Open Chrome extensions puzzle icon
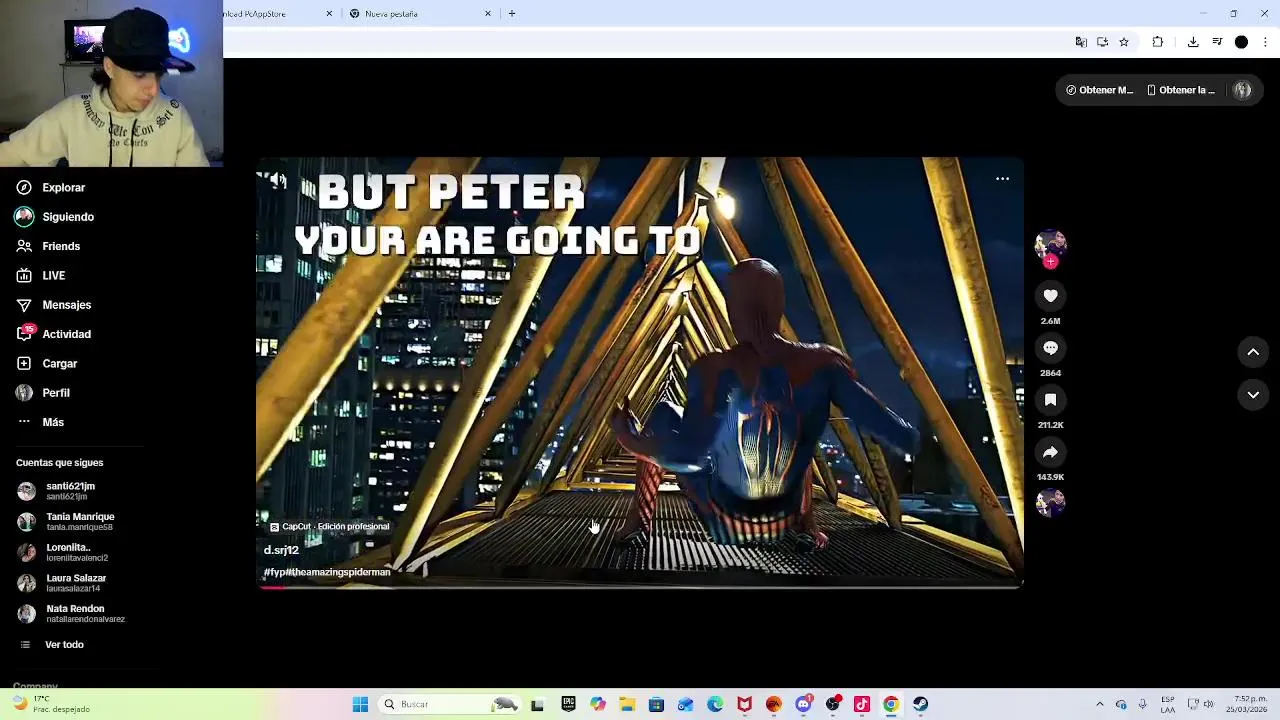The image size is (1280, 720). pyautogui.click(x=1158, y=42)
